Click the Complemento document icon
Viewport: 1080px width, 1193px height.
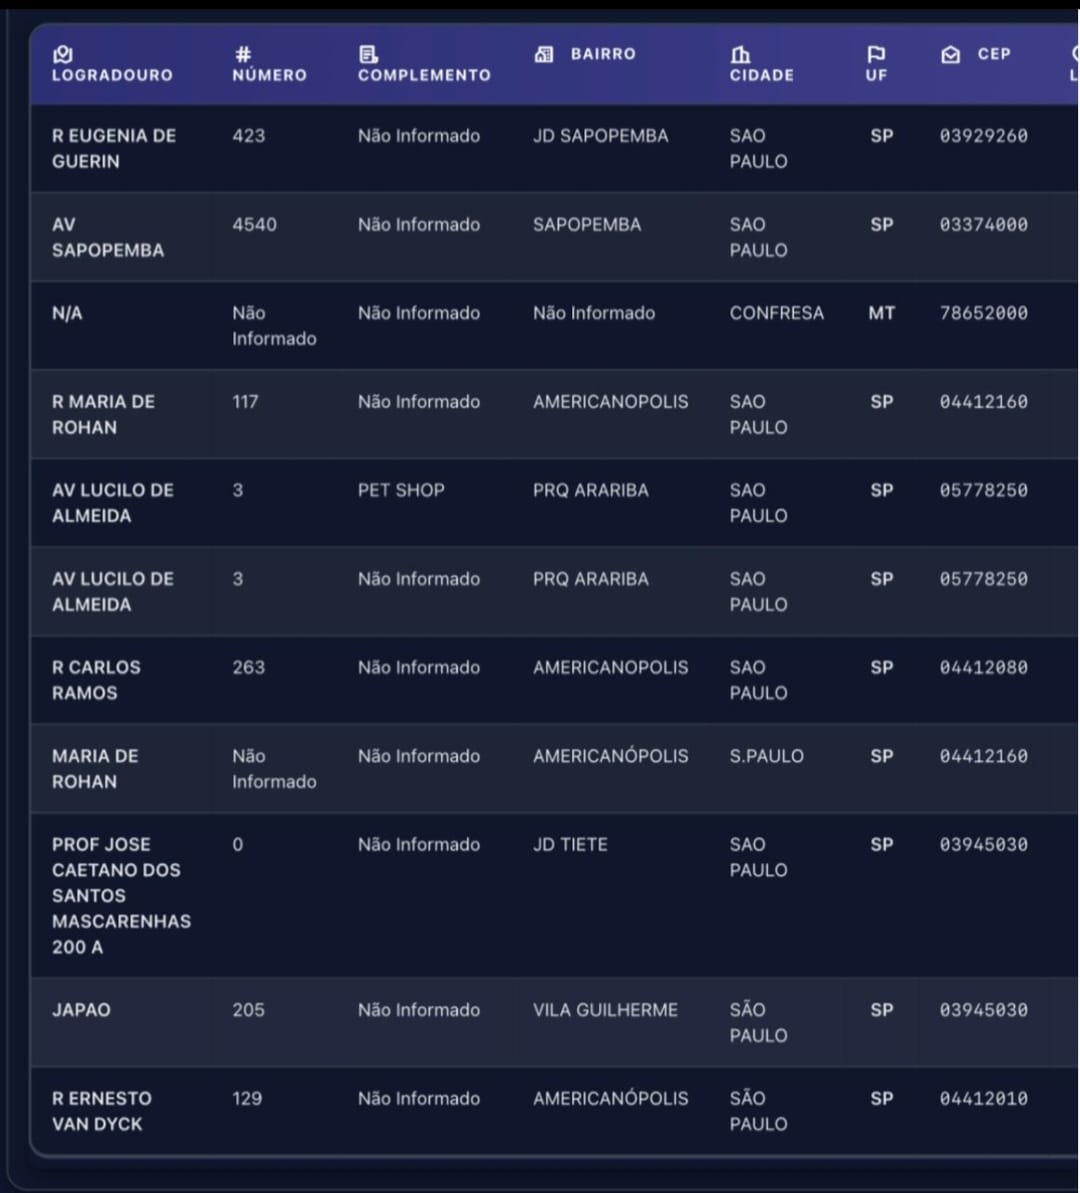click(368, 54)
